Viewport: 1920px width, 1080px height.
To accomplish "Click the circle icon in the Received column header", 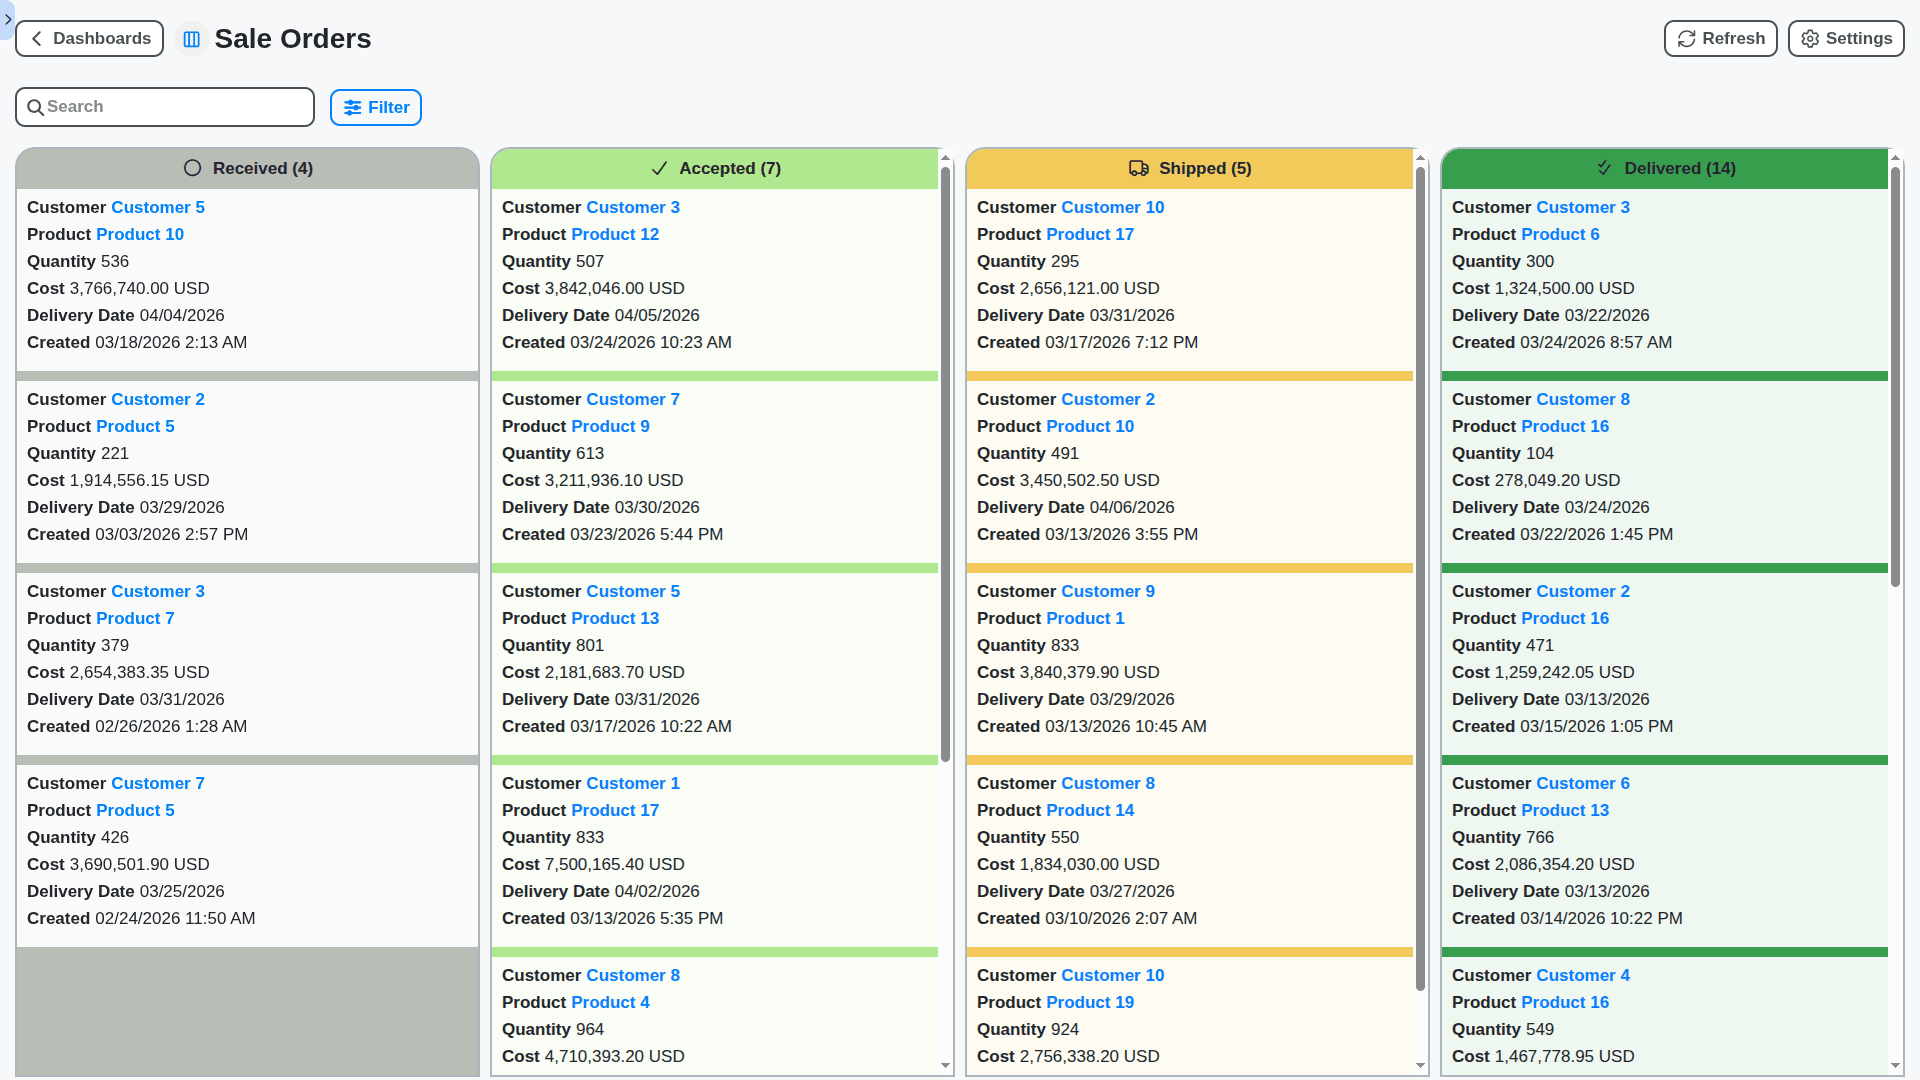I will click(x=193, y=167).
